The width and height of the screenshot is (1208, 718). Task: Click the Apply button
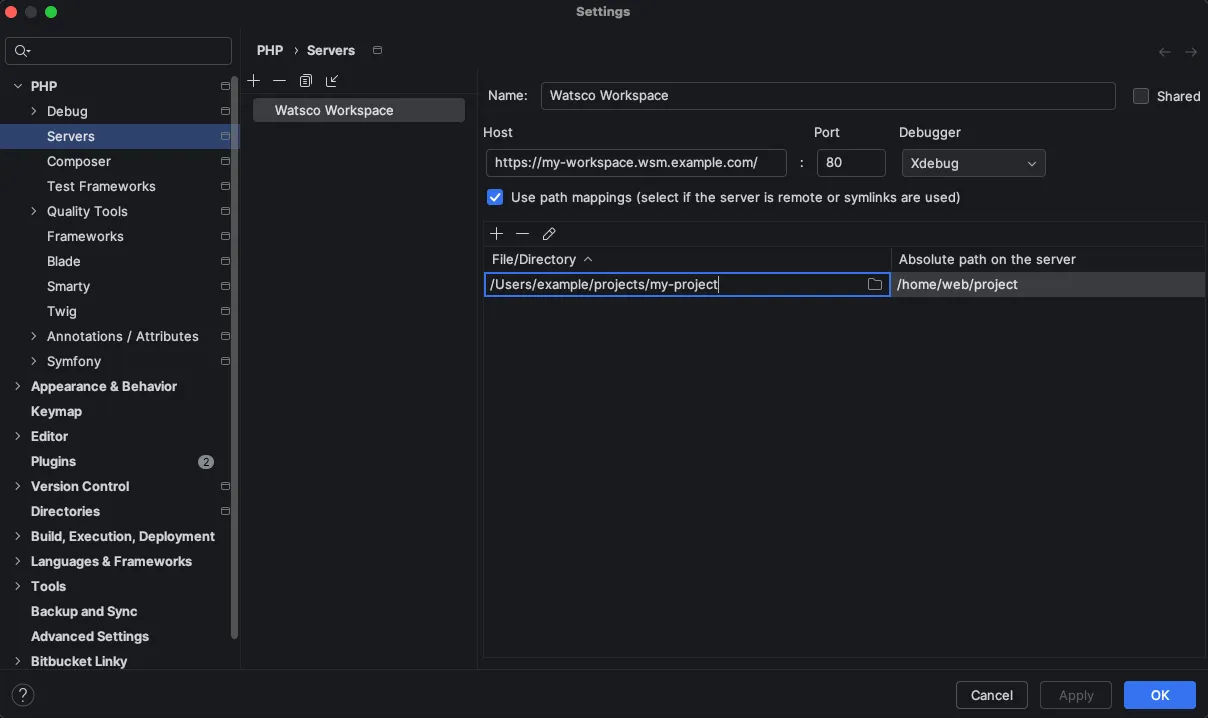point(1076,695)
